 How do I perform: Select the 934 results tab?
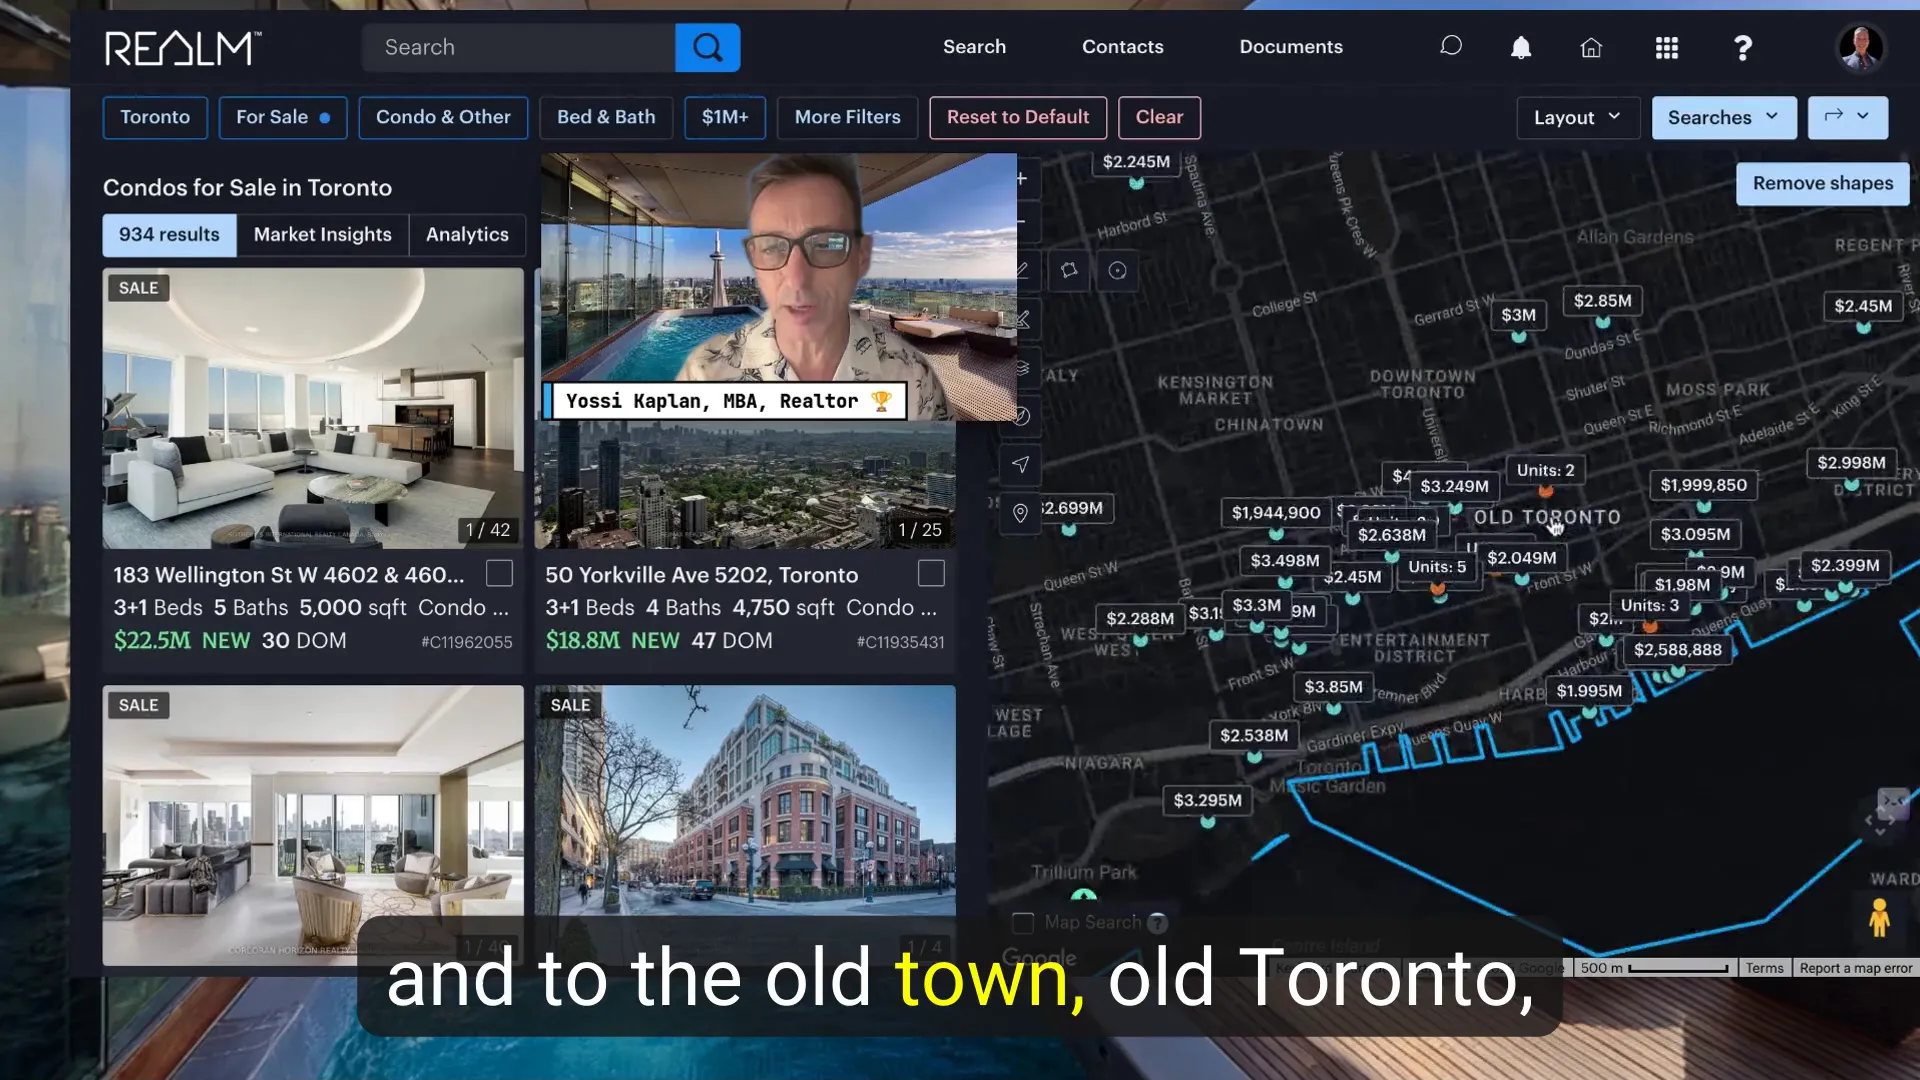point(169,235)
